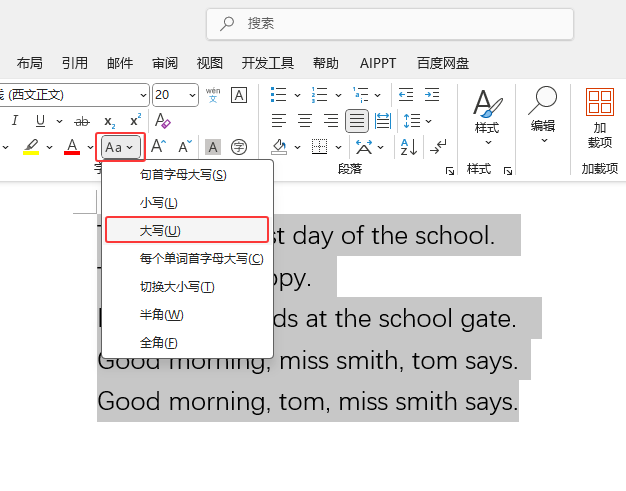The width and height of the screenshot is (626, 491).
Task: Click line spacing icon
Action: tap(412, 121)
